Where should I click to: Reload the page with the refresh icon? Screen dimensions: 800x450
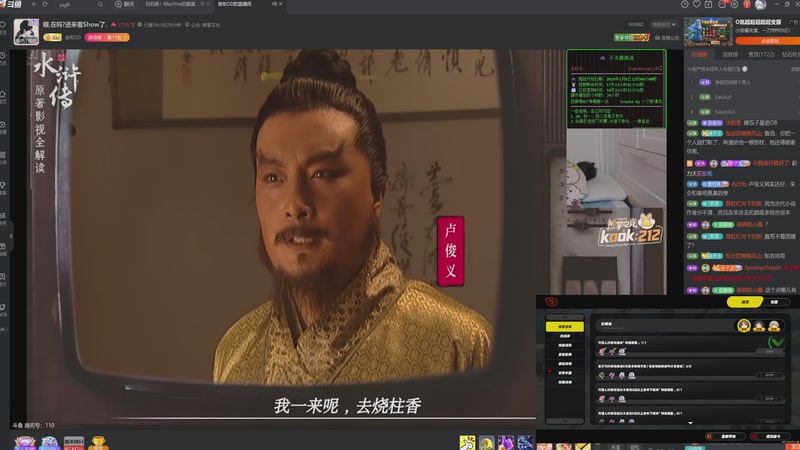click(45, 4)
